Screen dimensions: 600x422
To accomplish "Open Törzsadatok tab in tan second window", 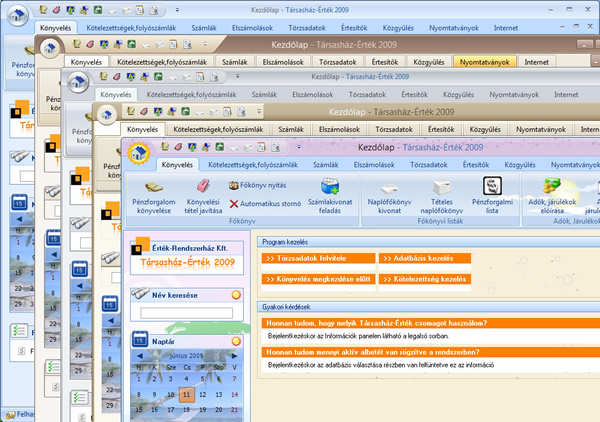I will coord(394,129).
